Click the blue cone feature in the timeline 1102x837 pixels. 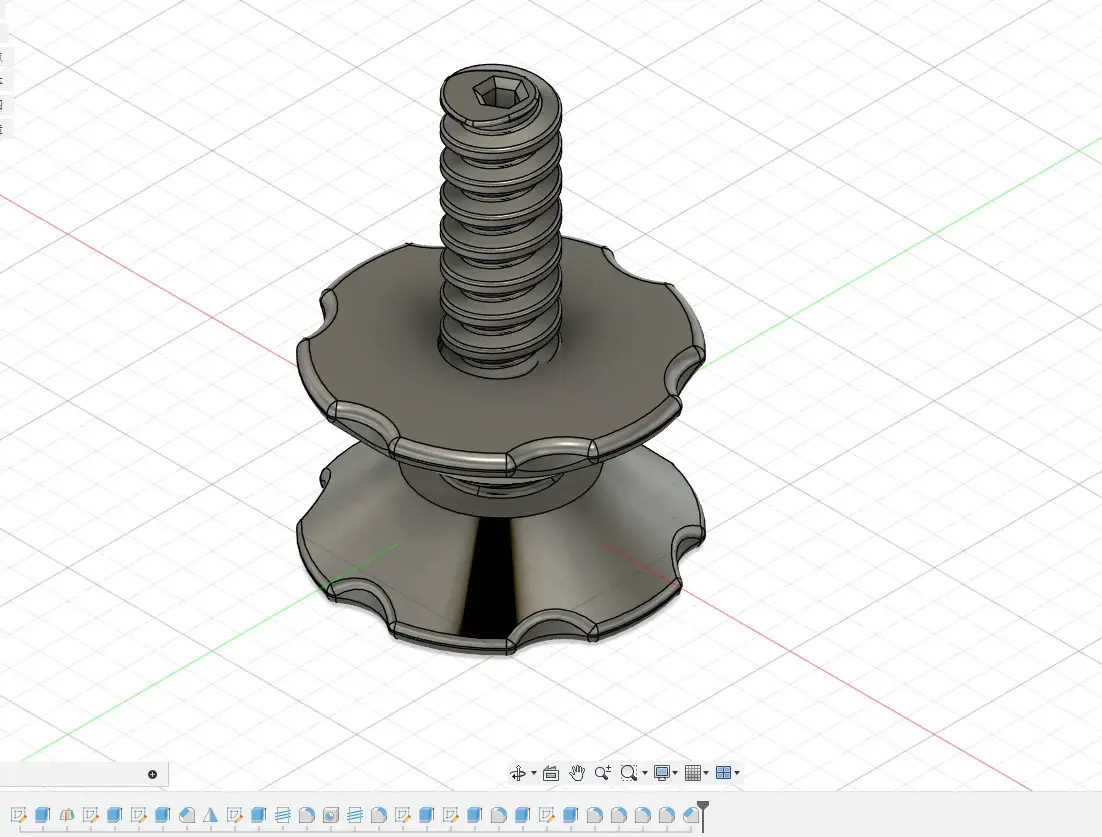click(x=210, y=815)
